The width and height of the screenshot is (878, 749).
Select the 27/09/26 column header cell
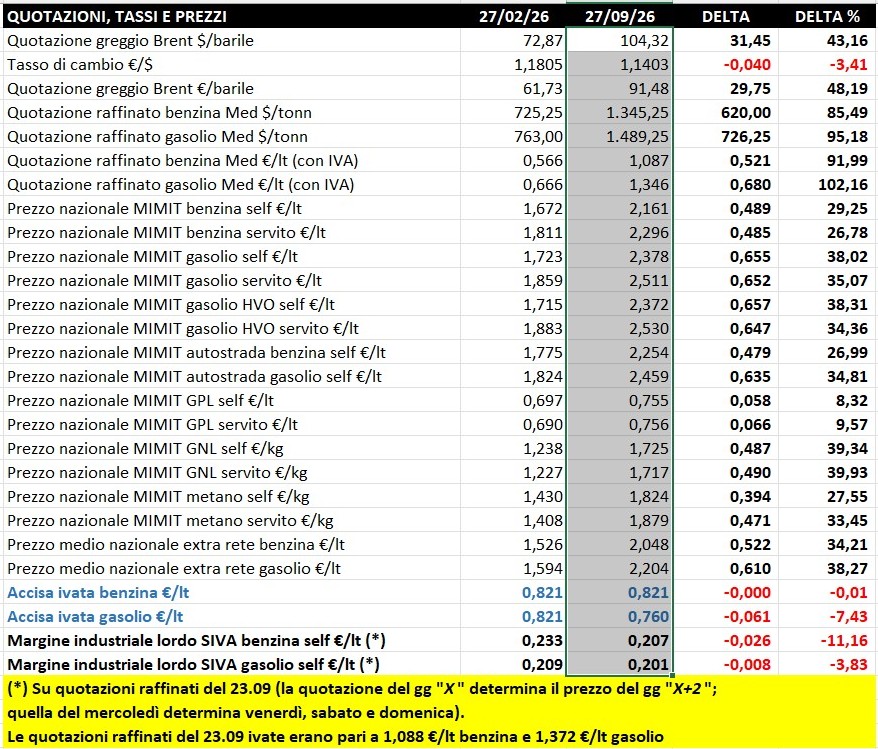click(619, 16)
